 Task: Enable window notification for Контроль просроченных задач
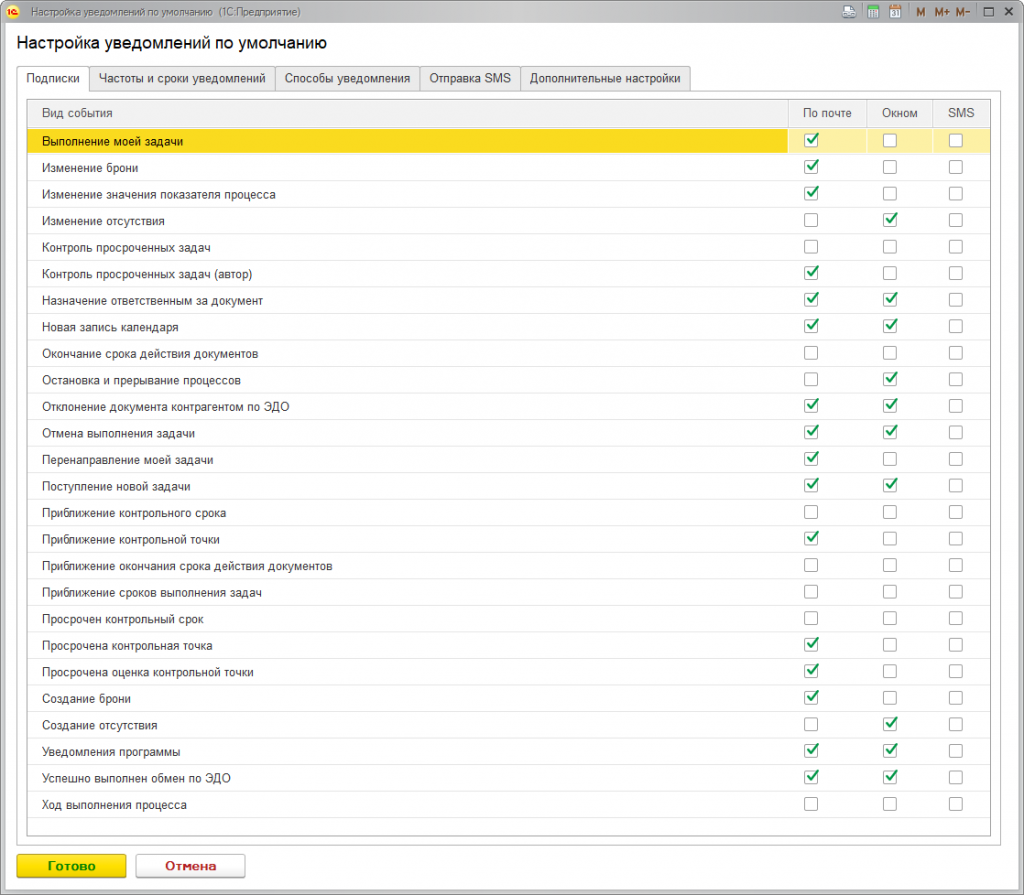coord(889,247)
